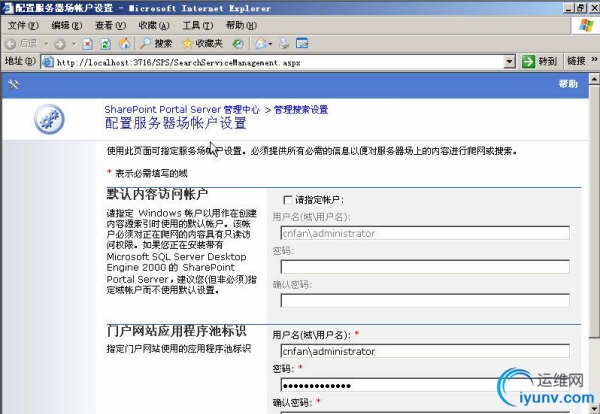Open the Mail icon dropdown arrow
Image resolution: width=600 pixels, height=414 pixels.
click(270, 44)
